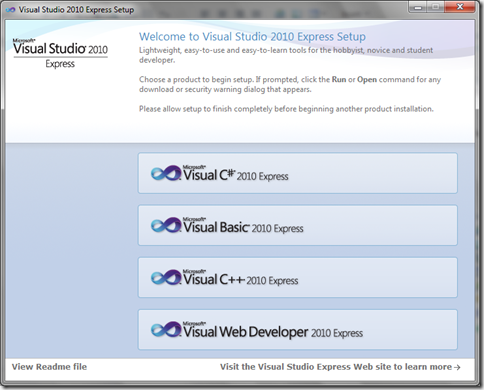484x390 pixels.
Task: Install Visual C++ 2010 Express
Action: 298,277
